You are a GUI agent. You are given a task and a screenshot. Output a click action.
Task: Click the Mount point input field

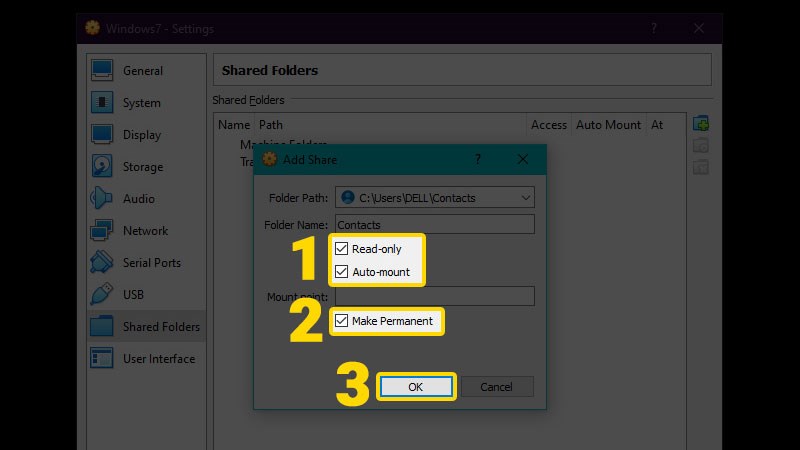coord(435,296)
